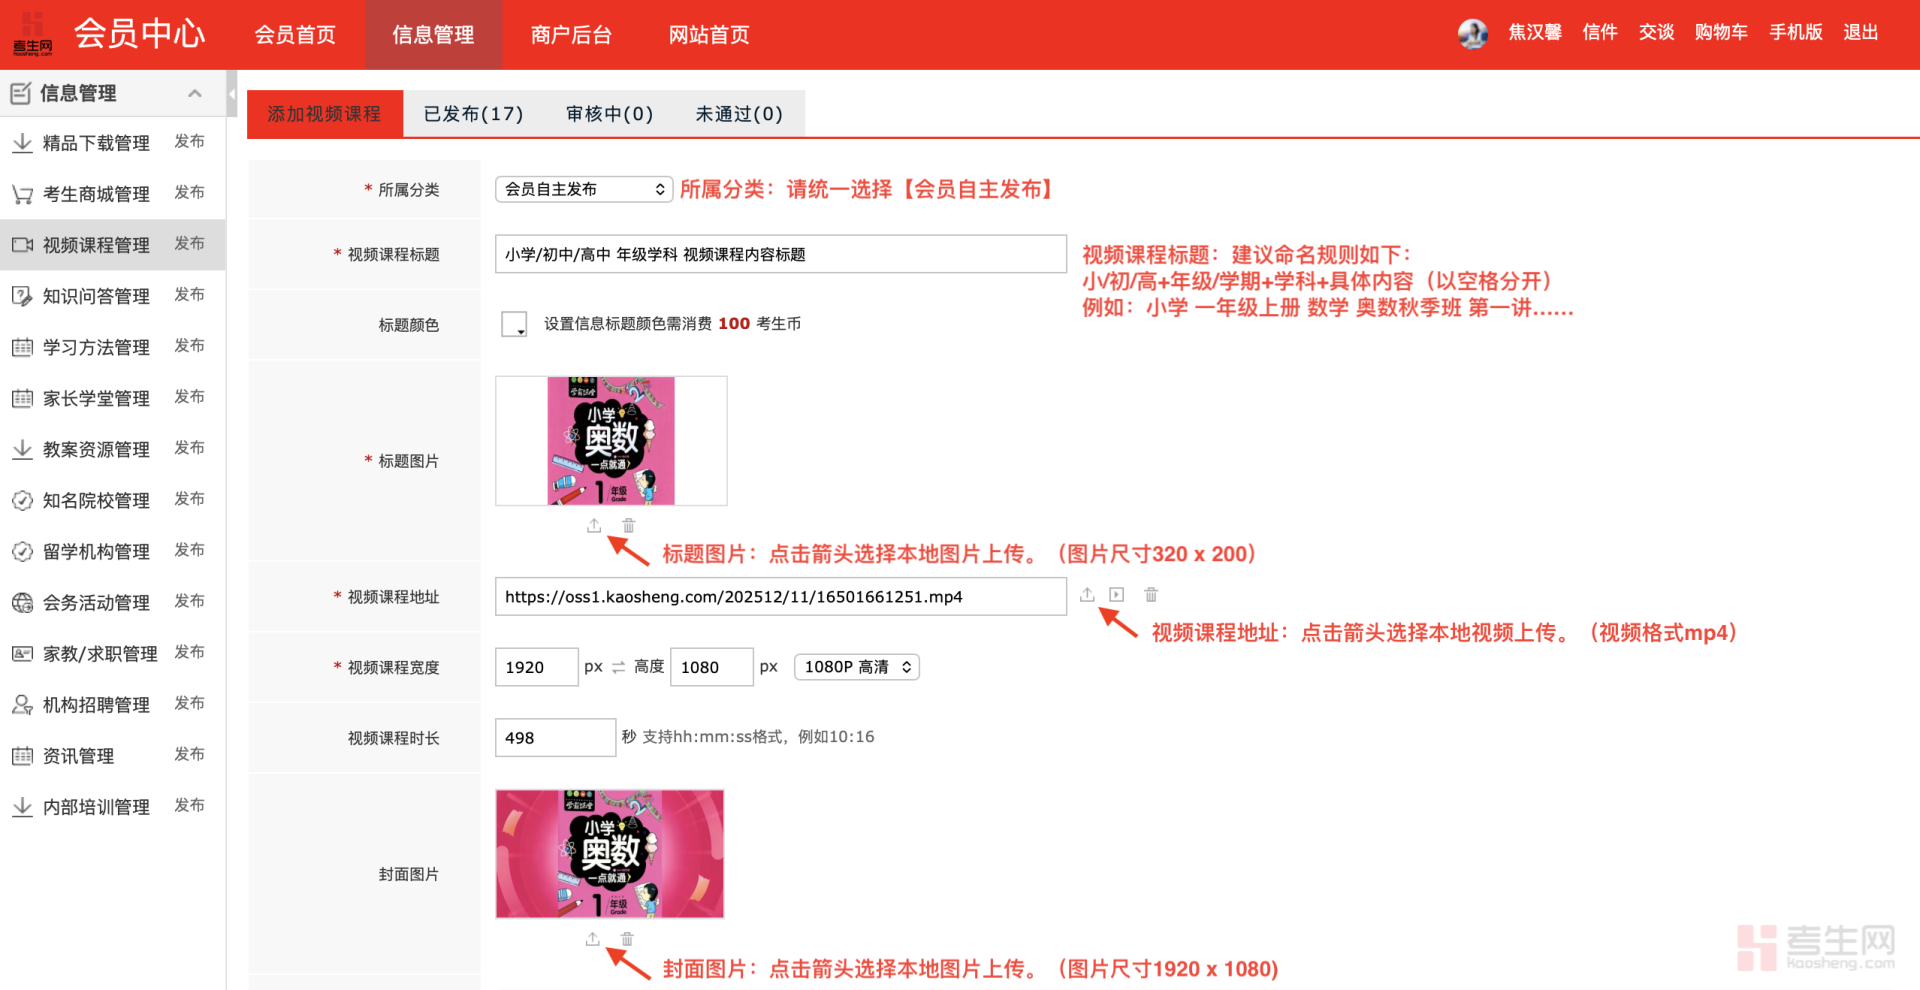Click the user avatar in header
Image resolution: width=1920 pixels, height=990 pixels.
pyautogui.click(x=1472, y=33)
